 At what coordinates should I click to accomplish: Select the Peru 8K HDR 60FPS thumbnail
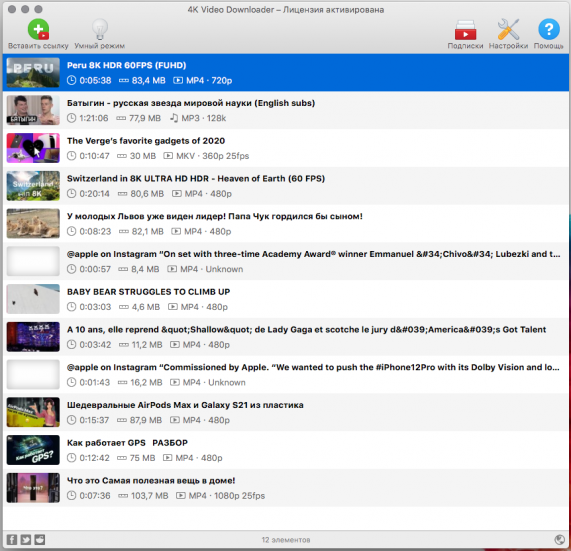(x=33, y=72)
